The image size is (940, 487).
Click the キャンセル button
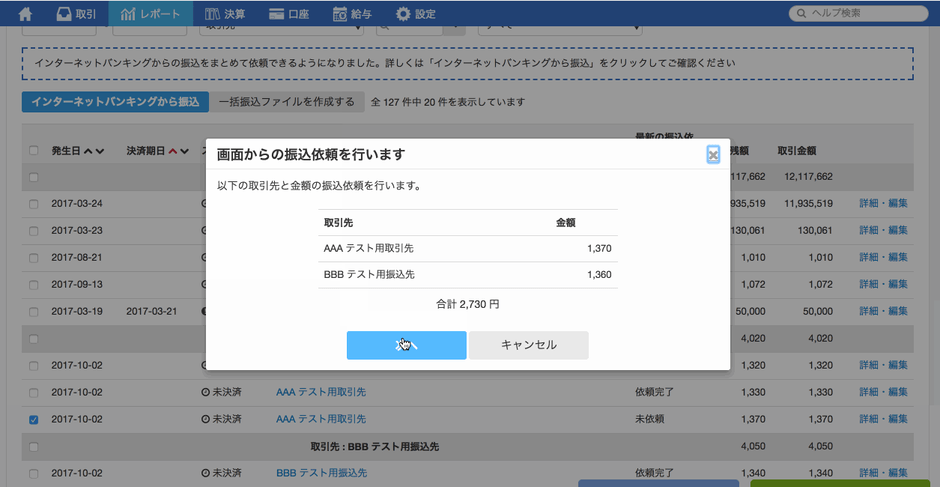[528, 345]
